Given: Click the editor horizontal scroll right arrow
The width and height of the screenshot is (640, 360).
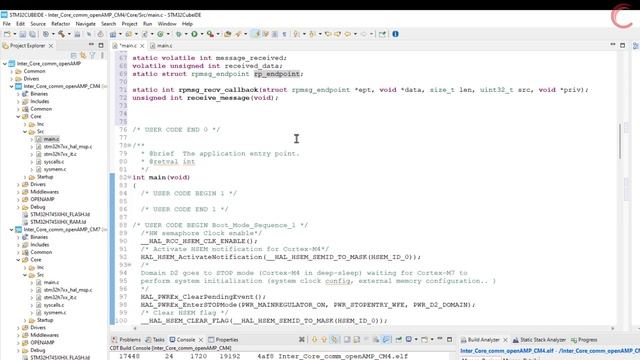Looking at the screenshot, I should pos(612,328).
